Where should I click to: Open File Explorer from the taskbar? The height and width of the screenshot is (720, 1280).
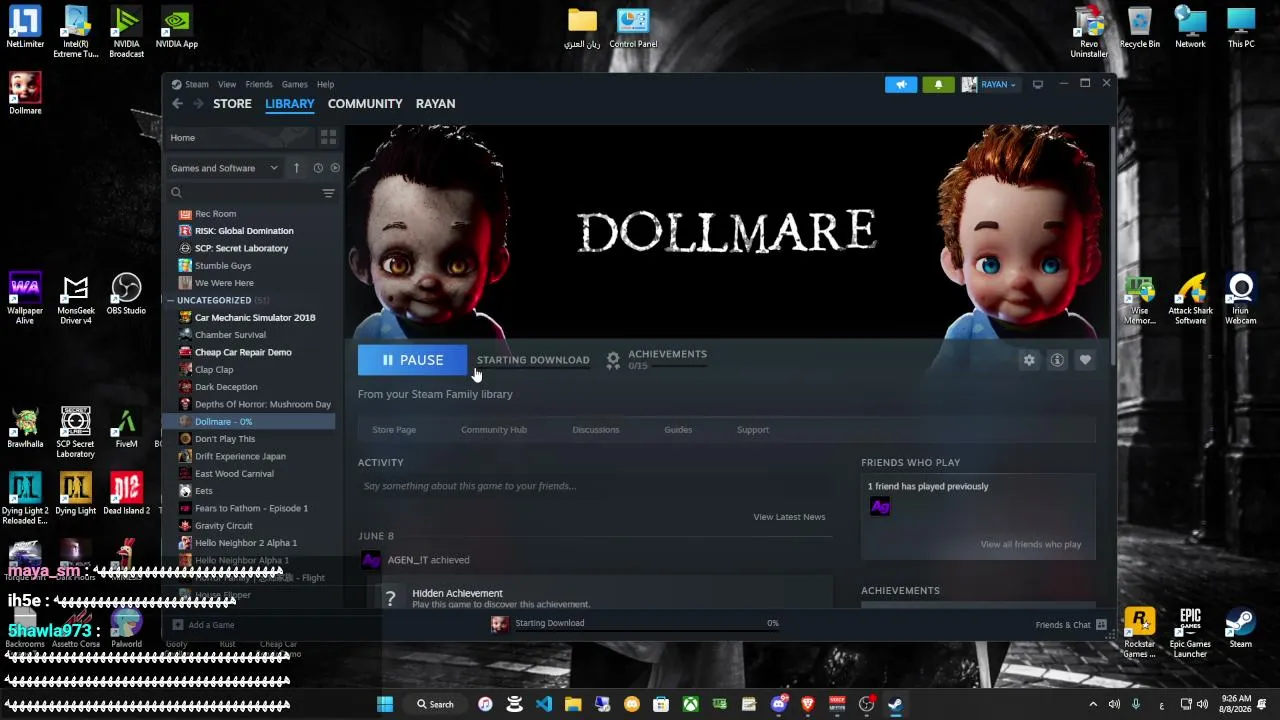click(x=573, y=704)
